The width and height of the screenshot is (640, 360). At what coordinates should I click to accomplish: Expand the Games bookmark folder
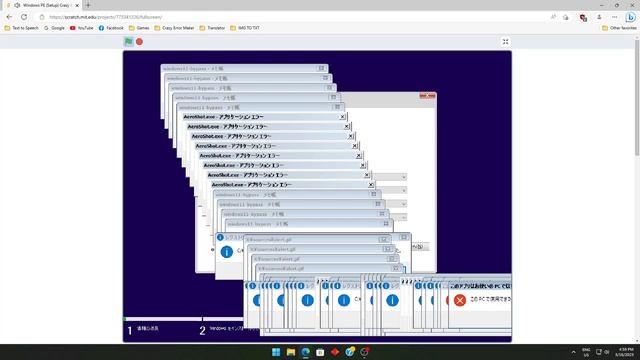click(139, 28)
